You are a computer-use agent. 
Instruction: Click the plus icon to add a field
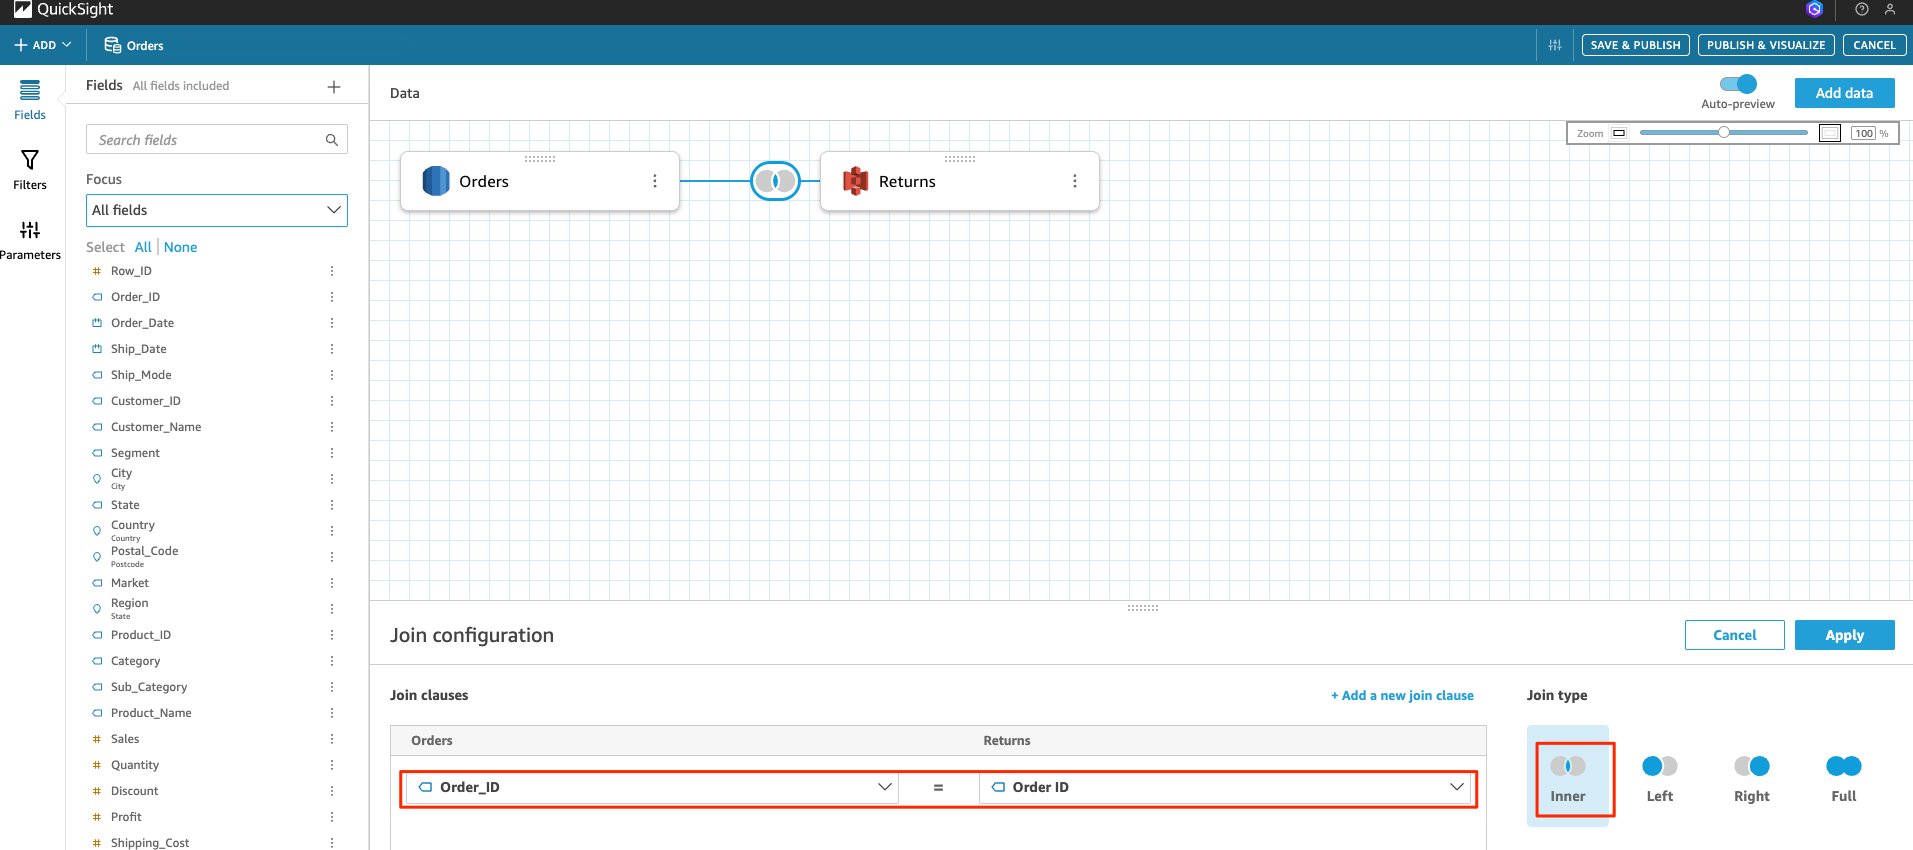[x=334, y=87]
